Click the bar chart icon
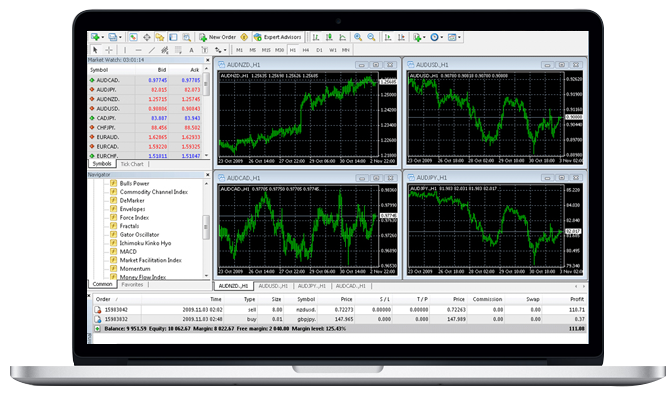This screenshot has height=396, width=672. (x=316, y=37)
